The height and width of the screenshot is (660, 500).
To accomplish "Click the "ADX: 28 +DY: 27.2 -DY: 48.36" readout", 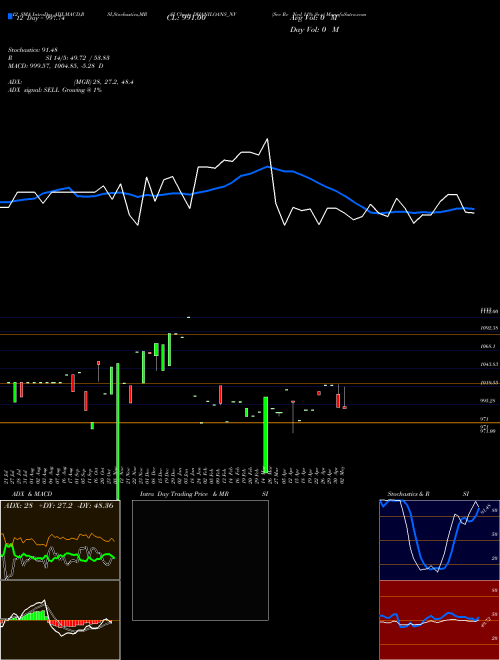I will pyautogui.click(x=59, y=505).
